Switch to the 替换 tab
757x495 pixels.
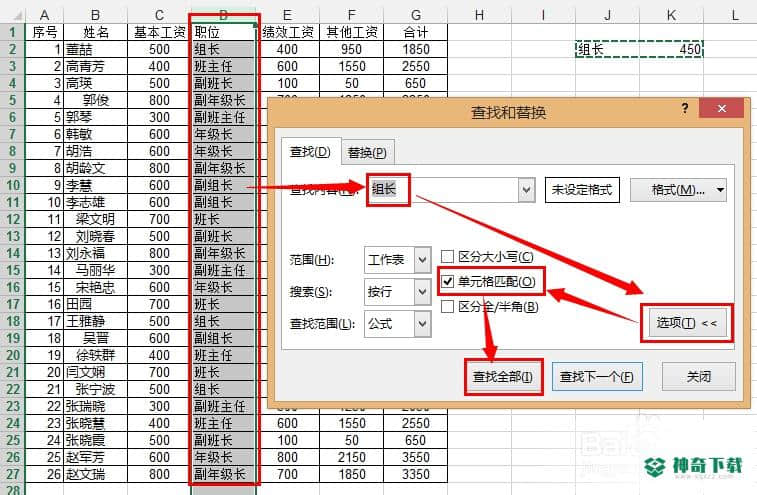[367, 153]
